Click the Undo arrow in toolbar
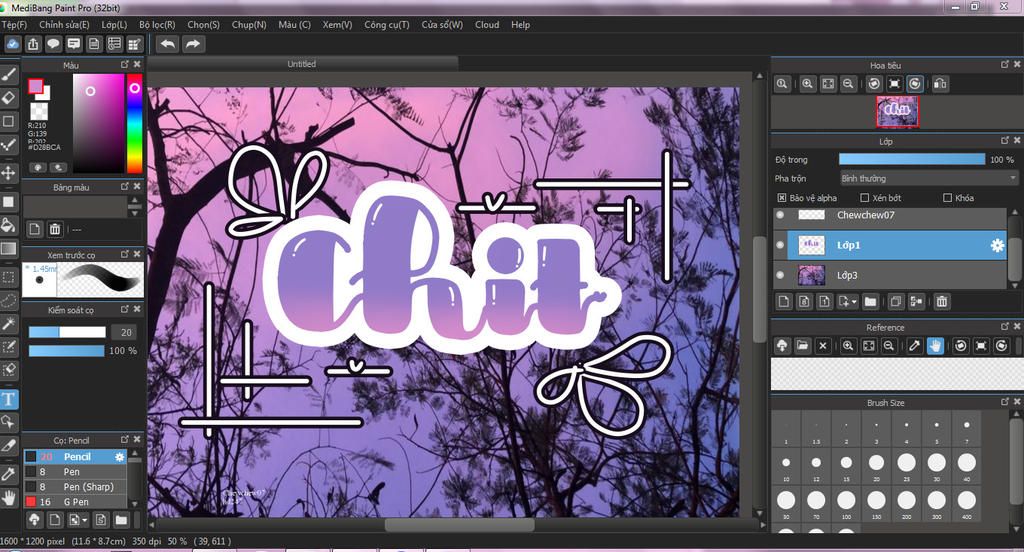Viewport: 1024px width, 552px height. 168,44
